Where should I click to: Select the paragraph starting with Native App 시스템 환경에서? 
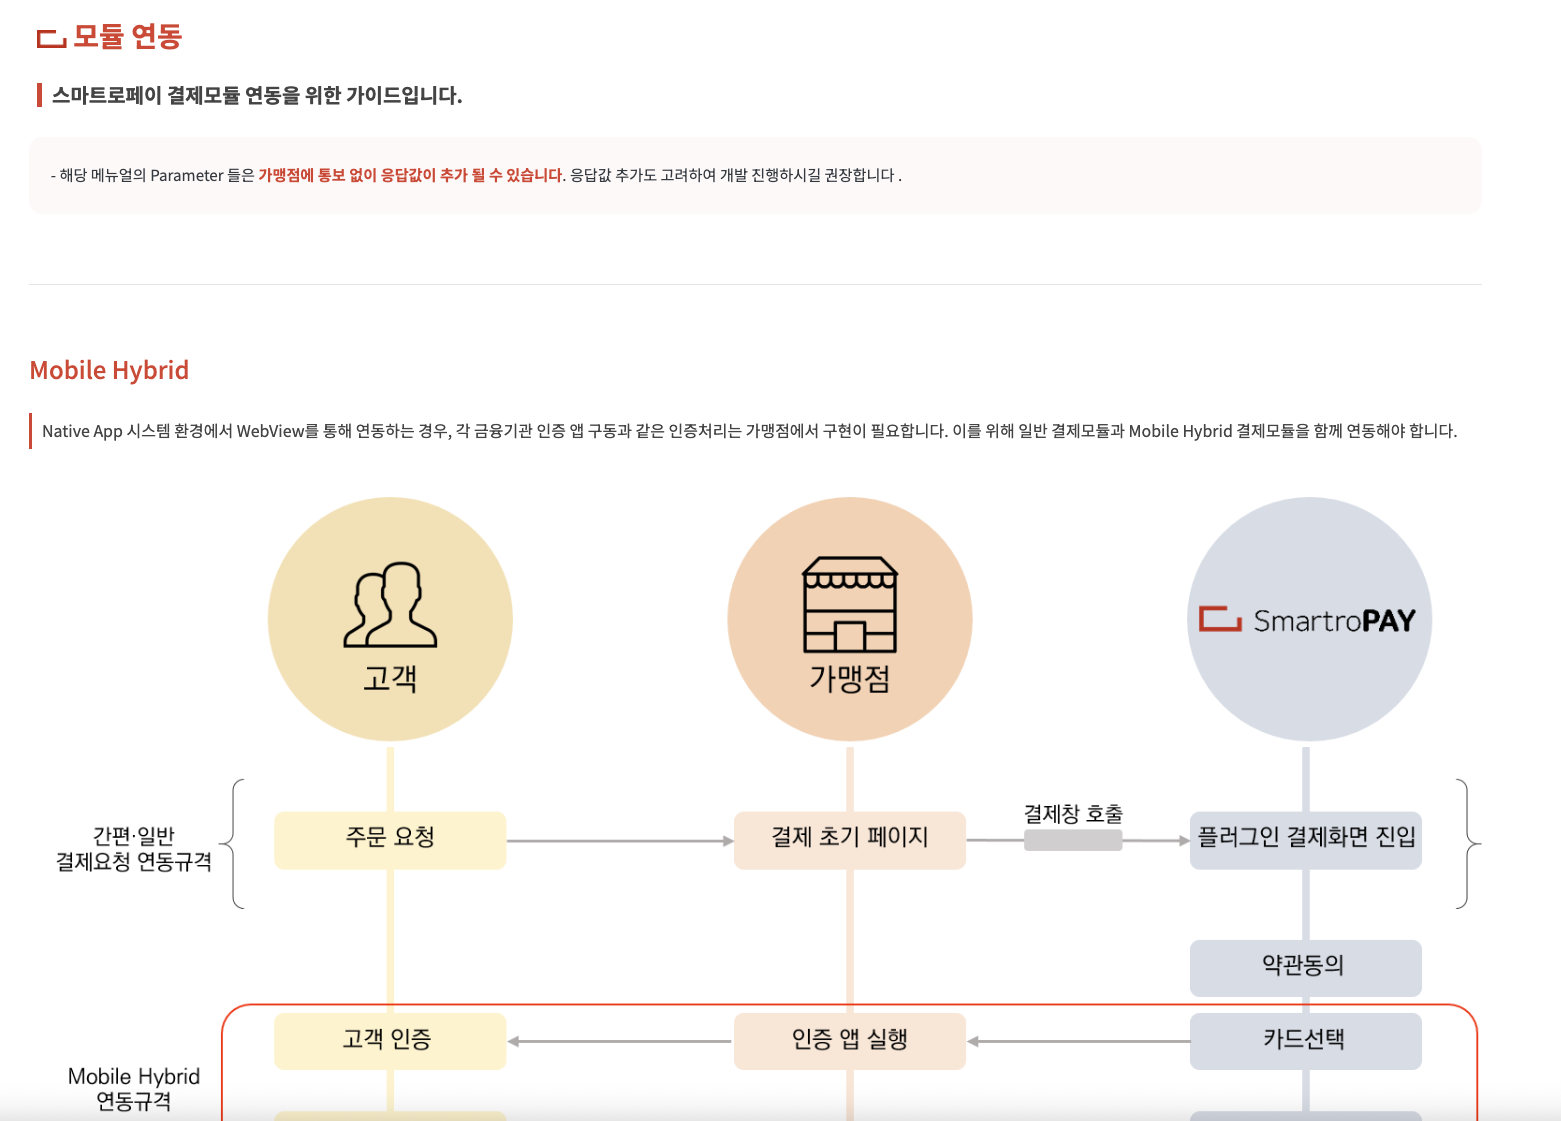point(749,431)
